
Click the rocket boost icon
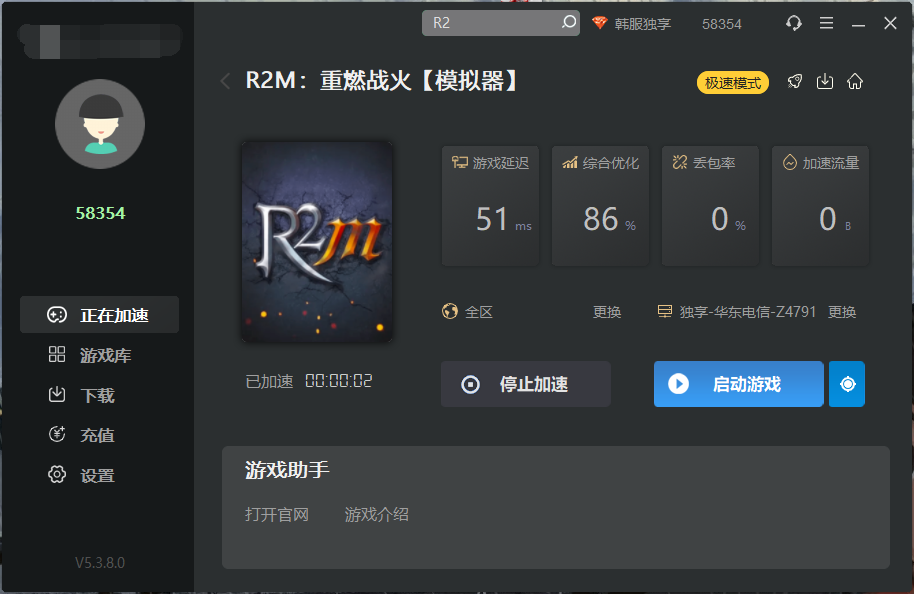pyautogui.click(x=795, y=82)
